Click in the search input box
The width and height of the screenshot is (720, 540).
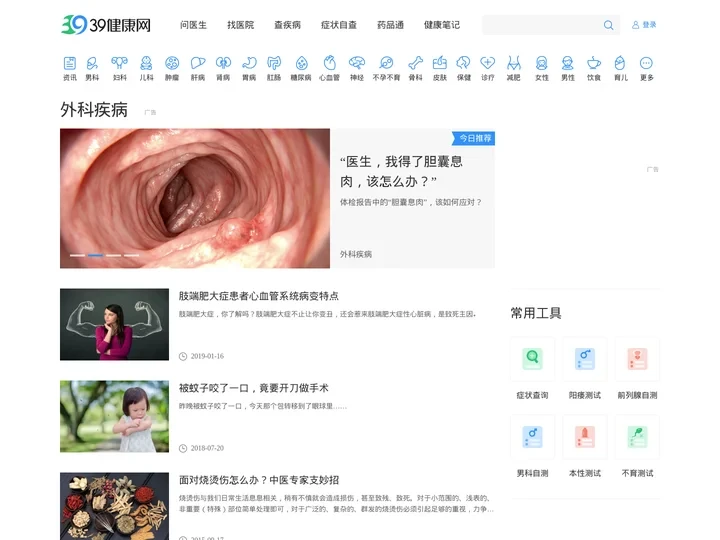coord(543,25)
